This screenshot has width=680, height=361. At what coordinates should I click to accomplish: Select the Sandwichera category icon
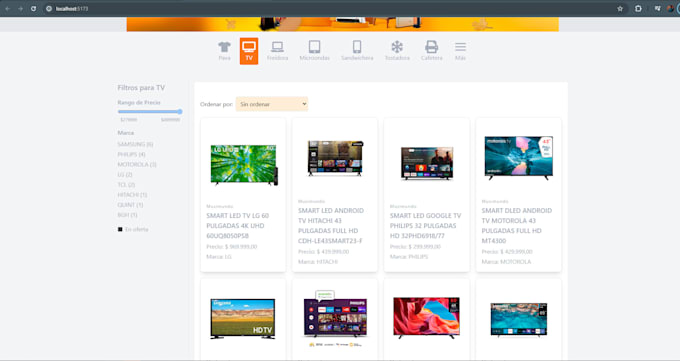(357, 47)
